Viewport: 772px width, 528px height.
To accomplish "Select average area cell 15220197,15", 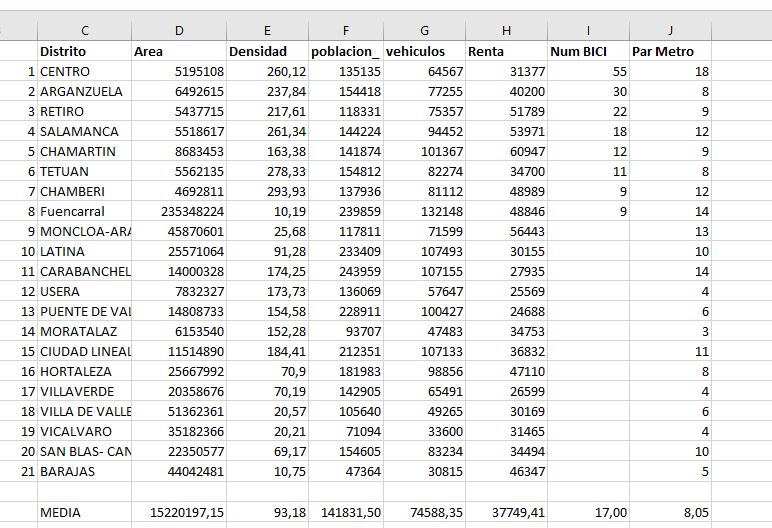I will [179, 512].
